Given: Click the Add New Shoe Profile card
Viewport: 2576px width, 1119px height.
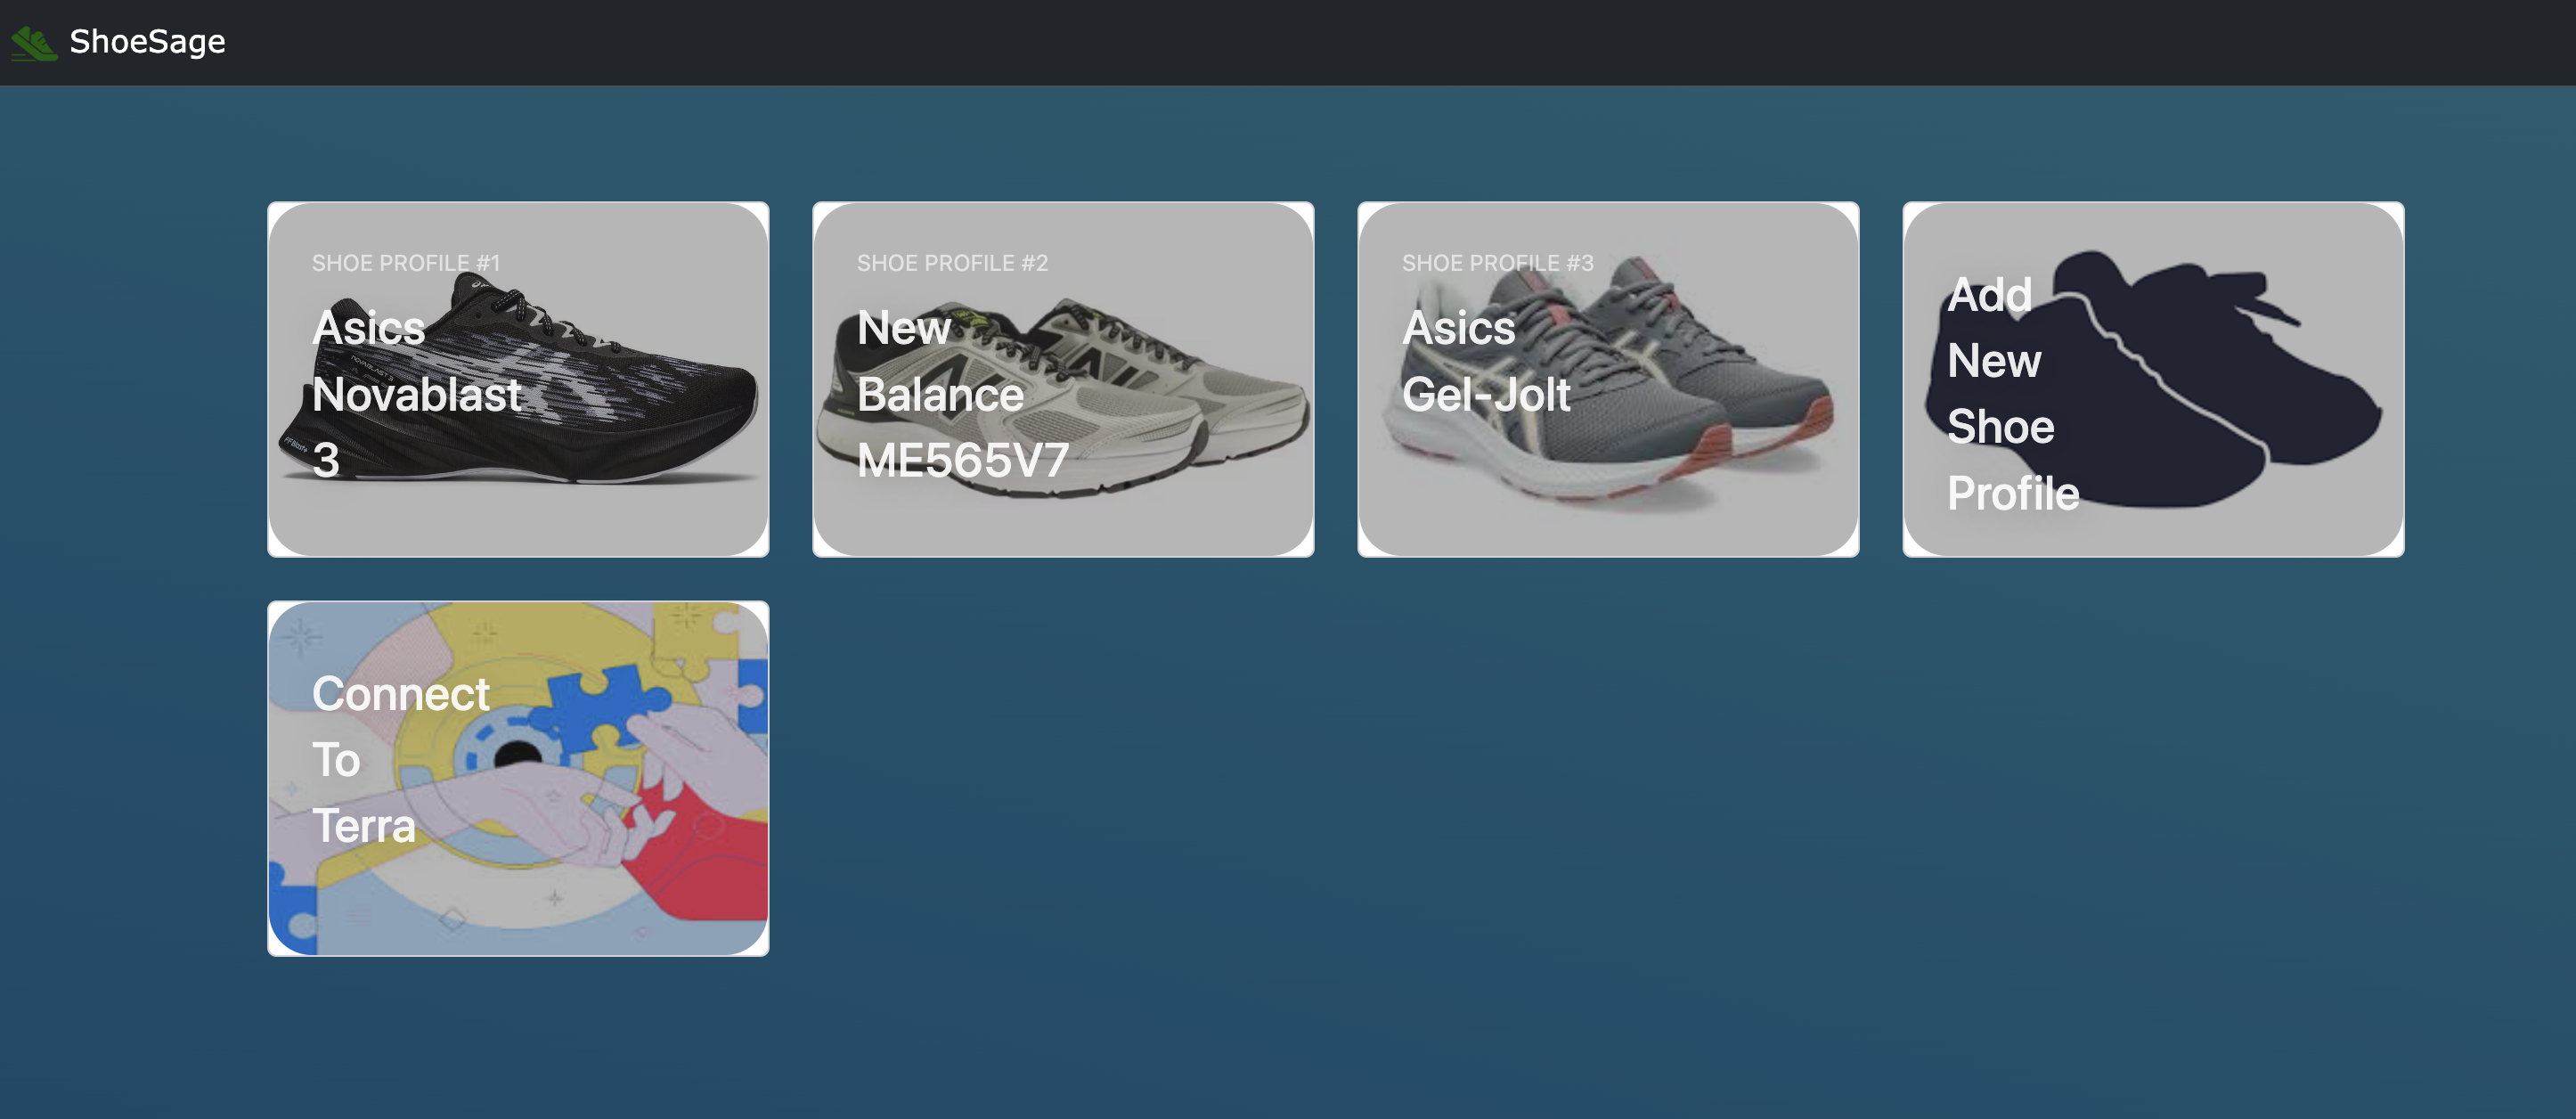Looking at the screenshot, I should pyautogui.click(x=2153, y=379).
